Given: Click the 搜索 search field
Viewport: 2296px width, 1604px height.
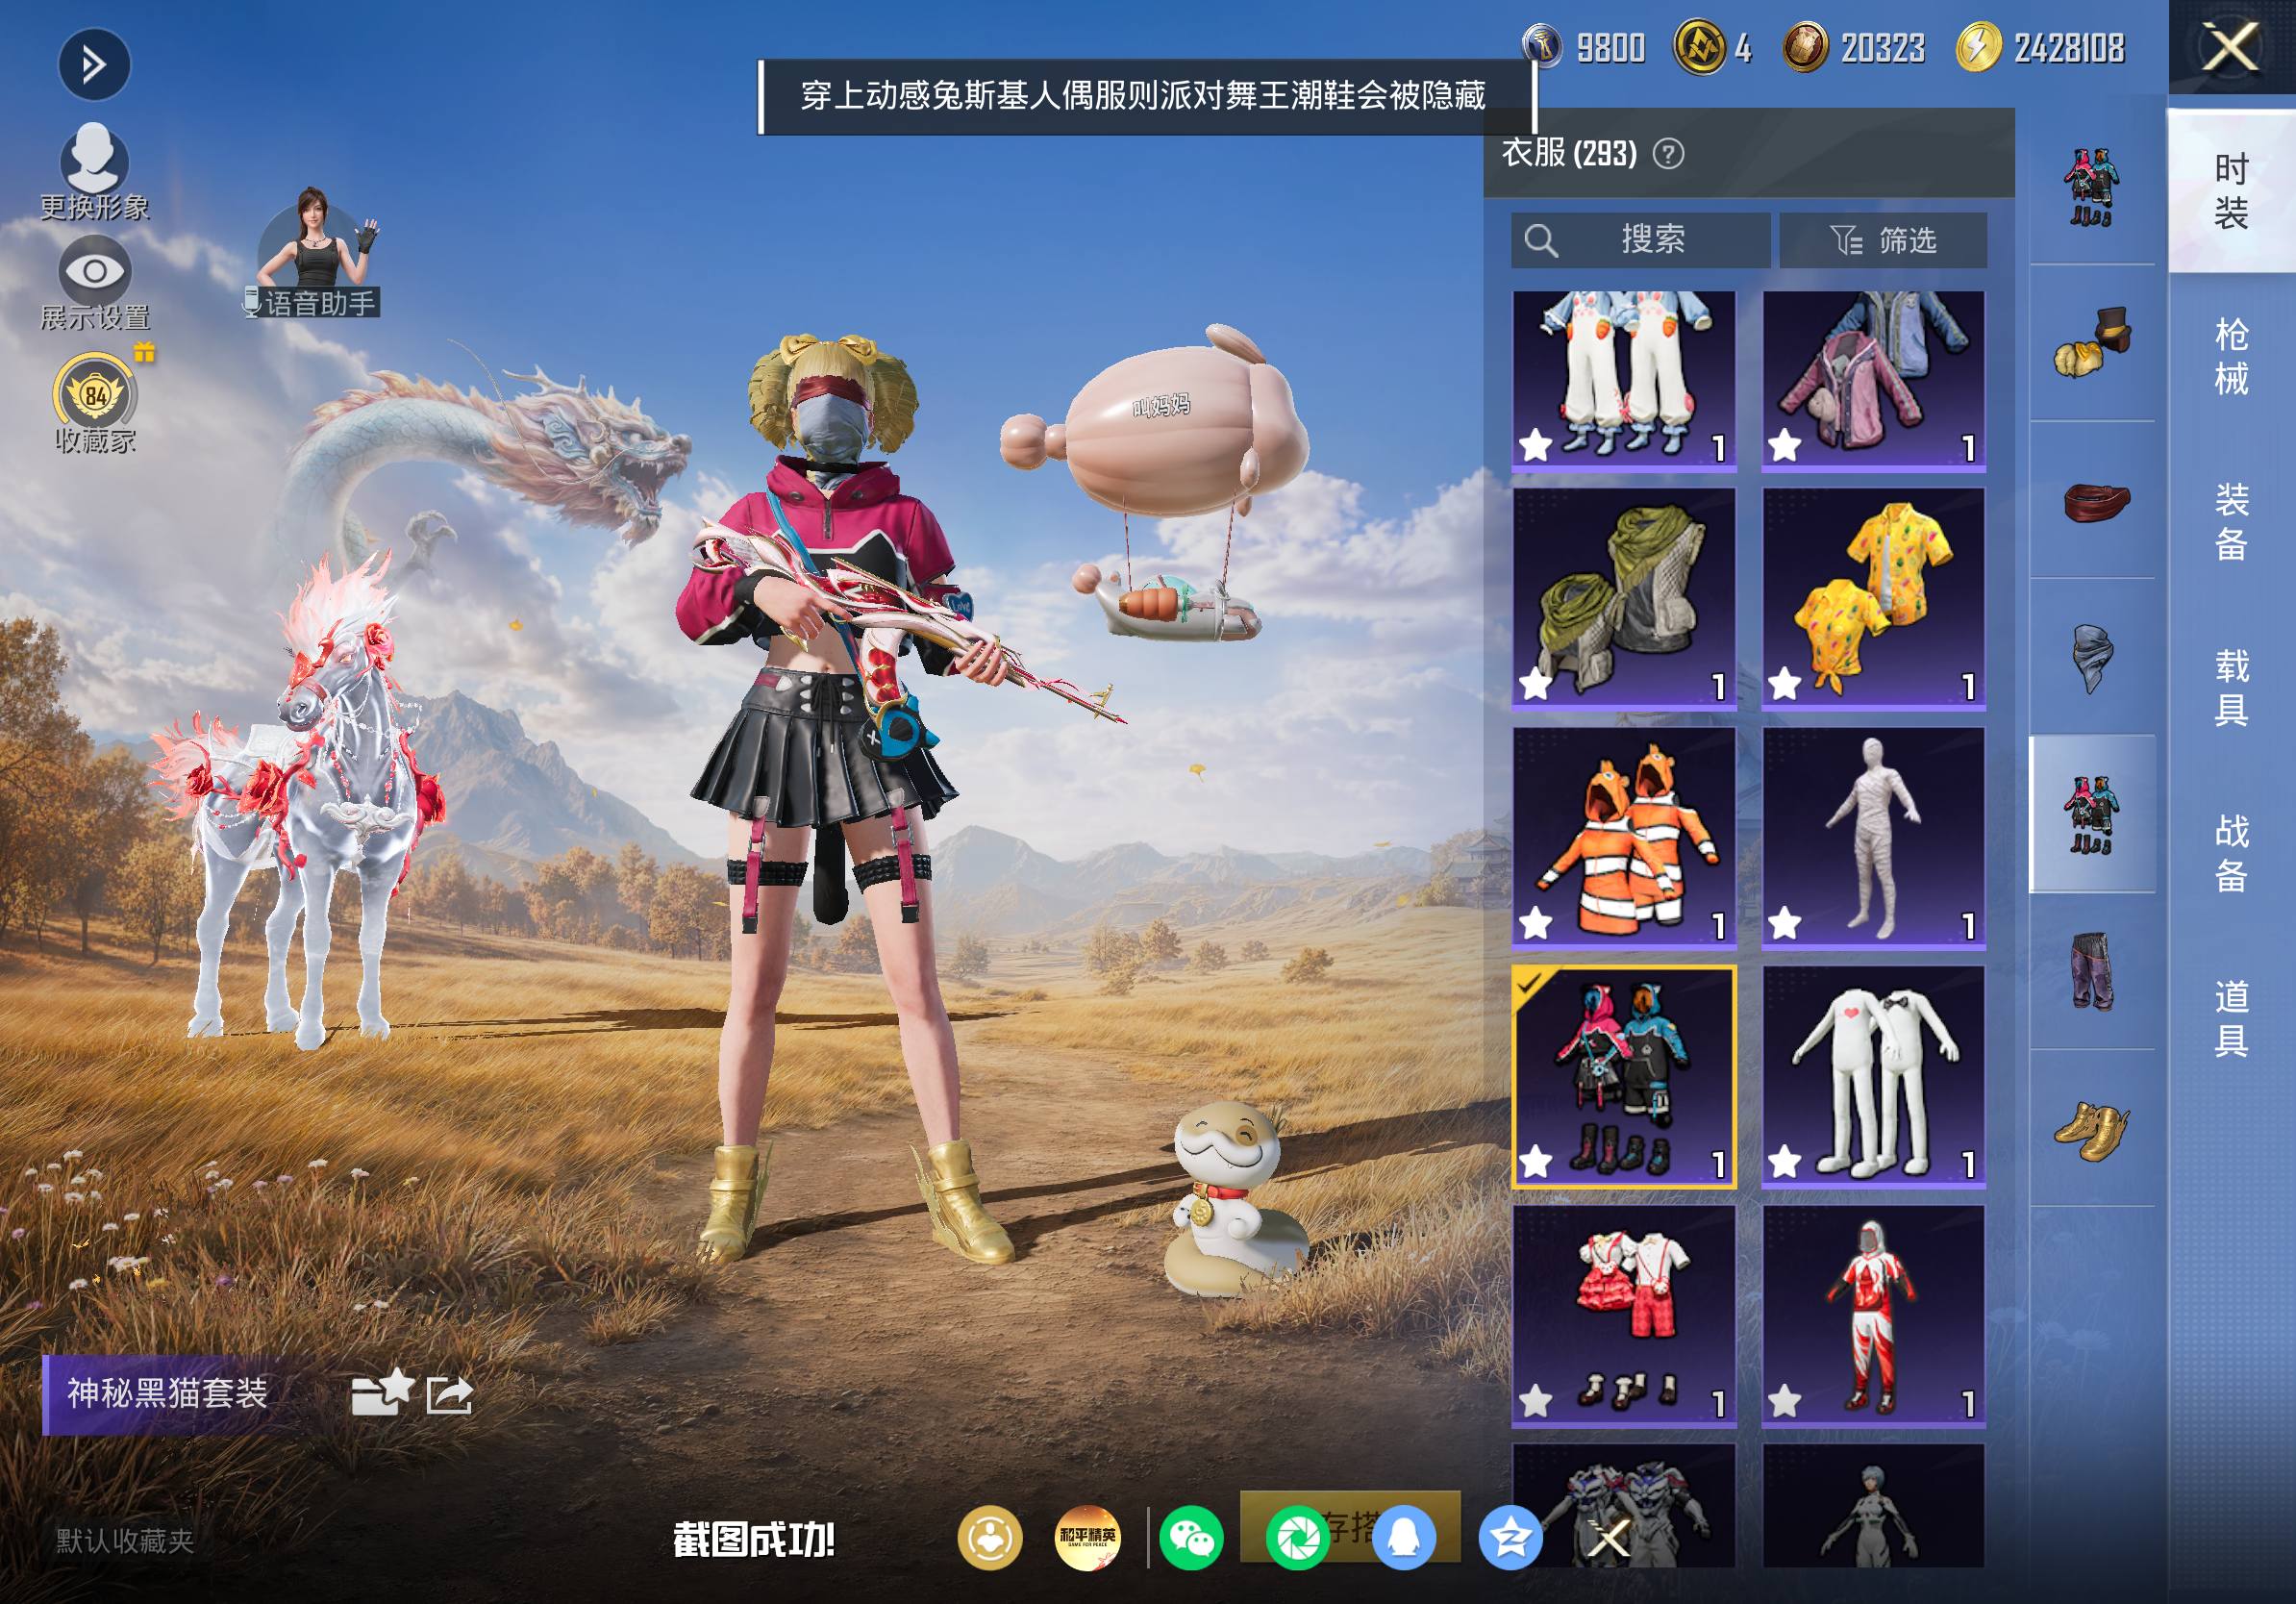Looking at the screenshot, I should click(1640, 240).
